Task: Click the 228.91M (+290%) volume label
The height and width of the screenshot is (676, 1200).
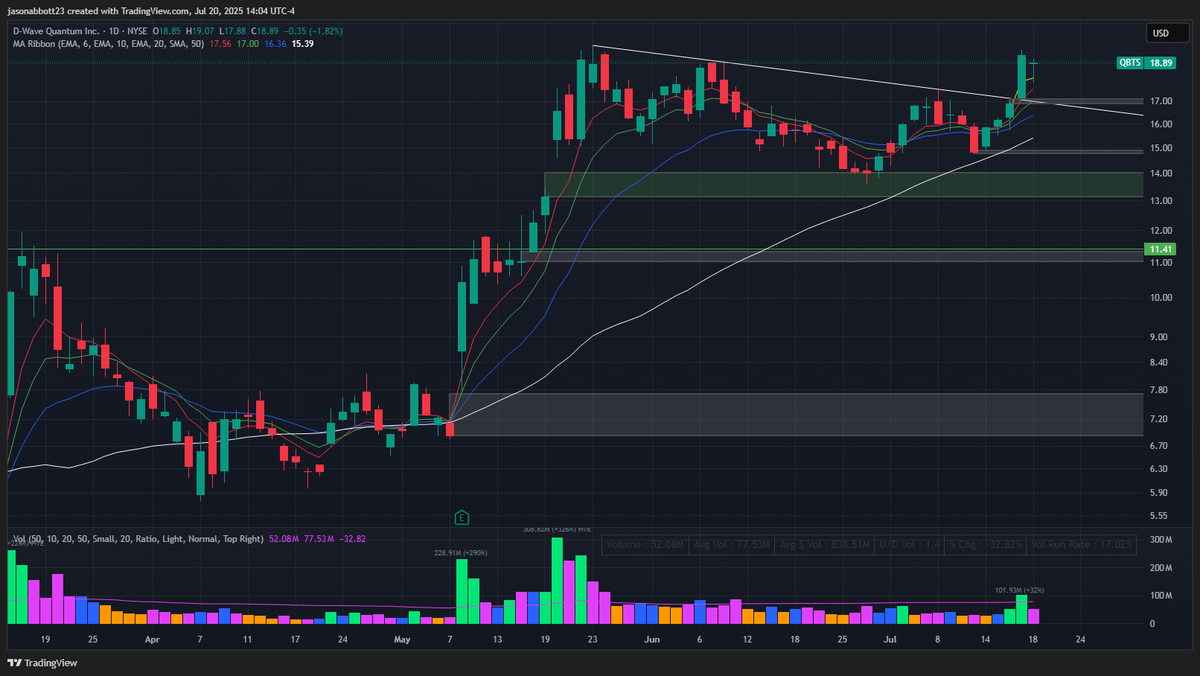Action: click(x=460, y=552)
